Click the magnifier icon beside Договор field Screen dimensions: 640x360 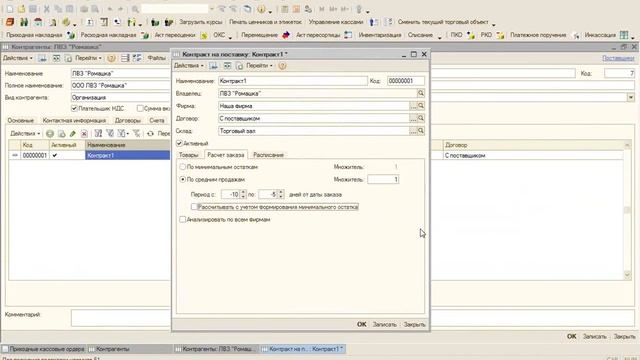point(421,118)
